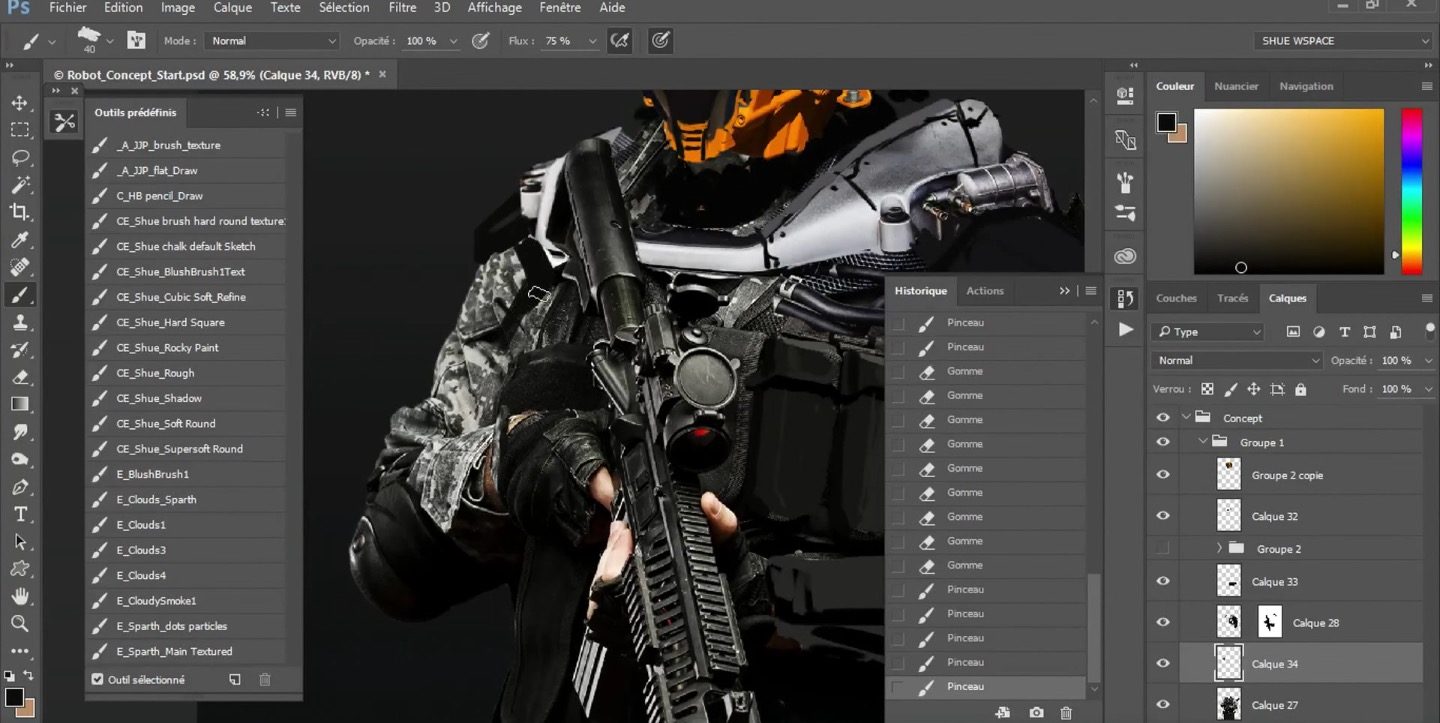Select the Crop tool

pos(19,212)
